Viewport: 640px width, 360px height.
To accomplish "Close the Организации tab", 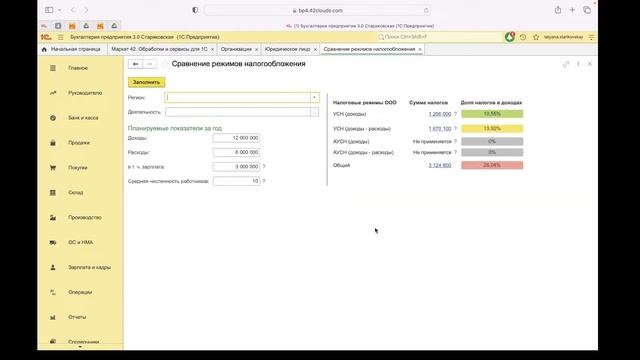I will point(256,49).
